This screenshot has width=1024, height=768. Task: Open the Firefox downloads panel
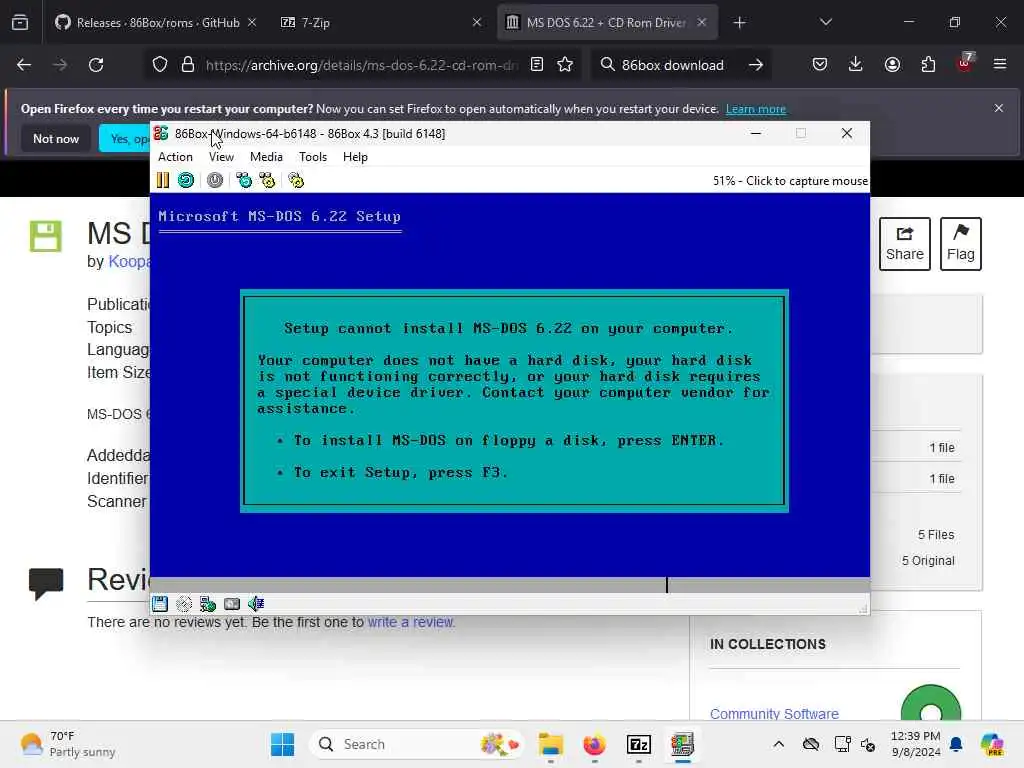tap(856, 65)
